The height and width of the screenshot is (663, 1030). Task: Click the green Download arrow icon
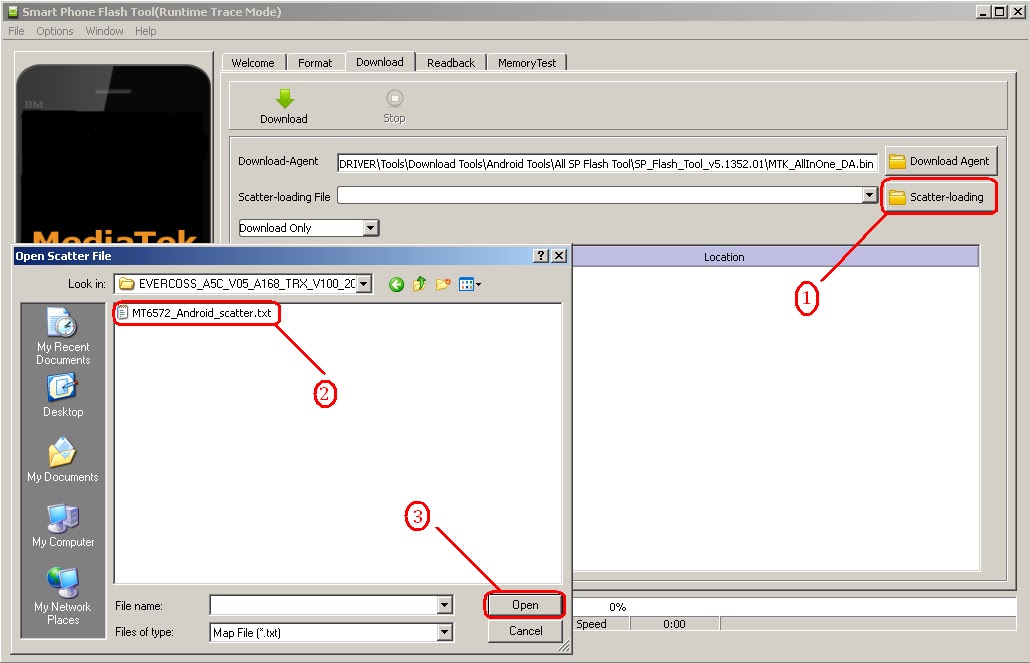284,99
